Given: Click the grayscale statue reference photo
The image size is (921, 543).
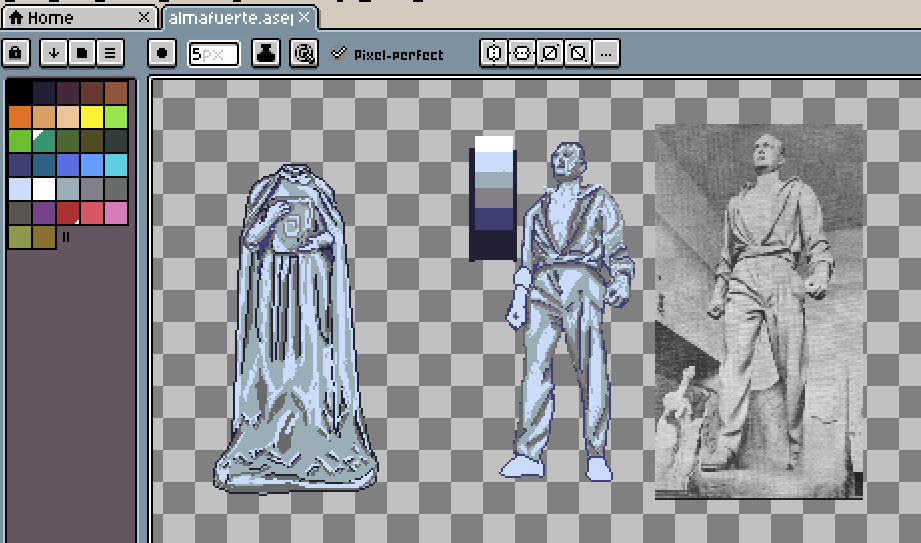Looking at the screenshot, I should pos(758,310).
